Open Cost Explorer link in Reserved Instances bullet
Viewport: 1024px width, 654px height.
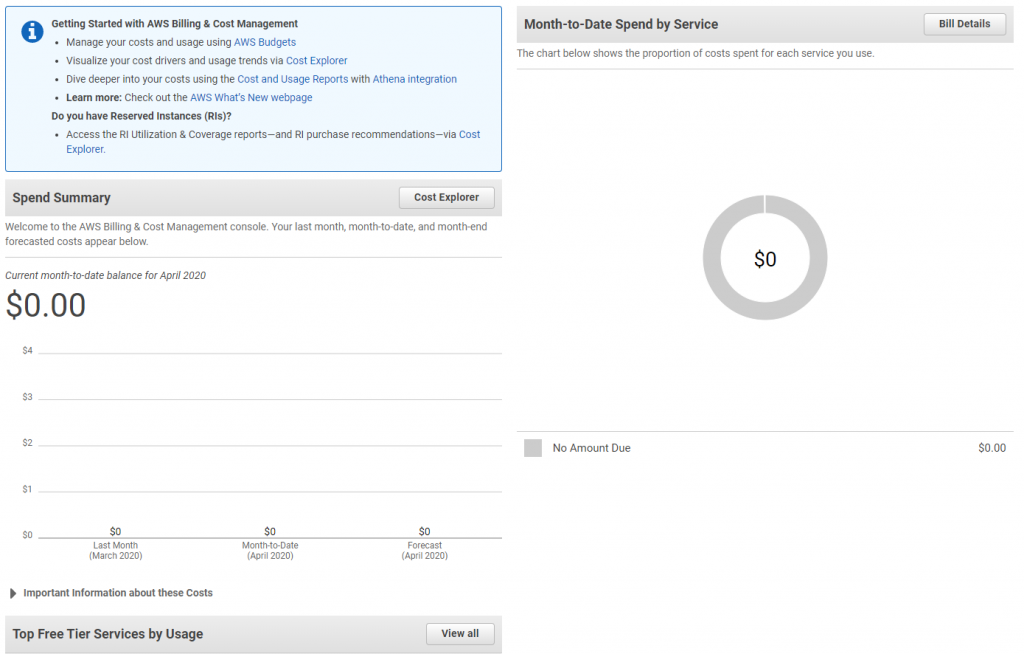click(x=469, y=134)
